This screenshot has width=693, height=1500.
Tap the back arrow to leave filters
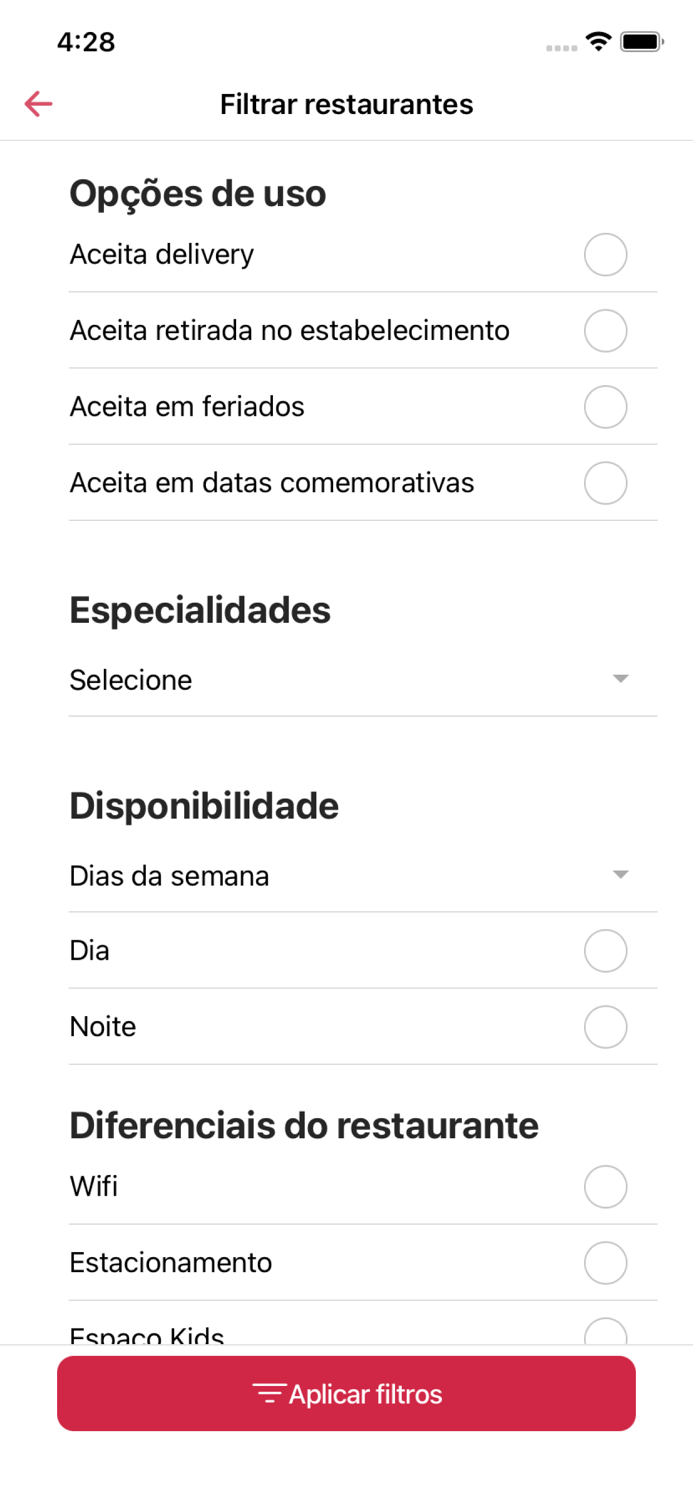pos(37,103)
